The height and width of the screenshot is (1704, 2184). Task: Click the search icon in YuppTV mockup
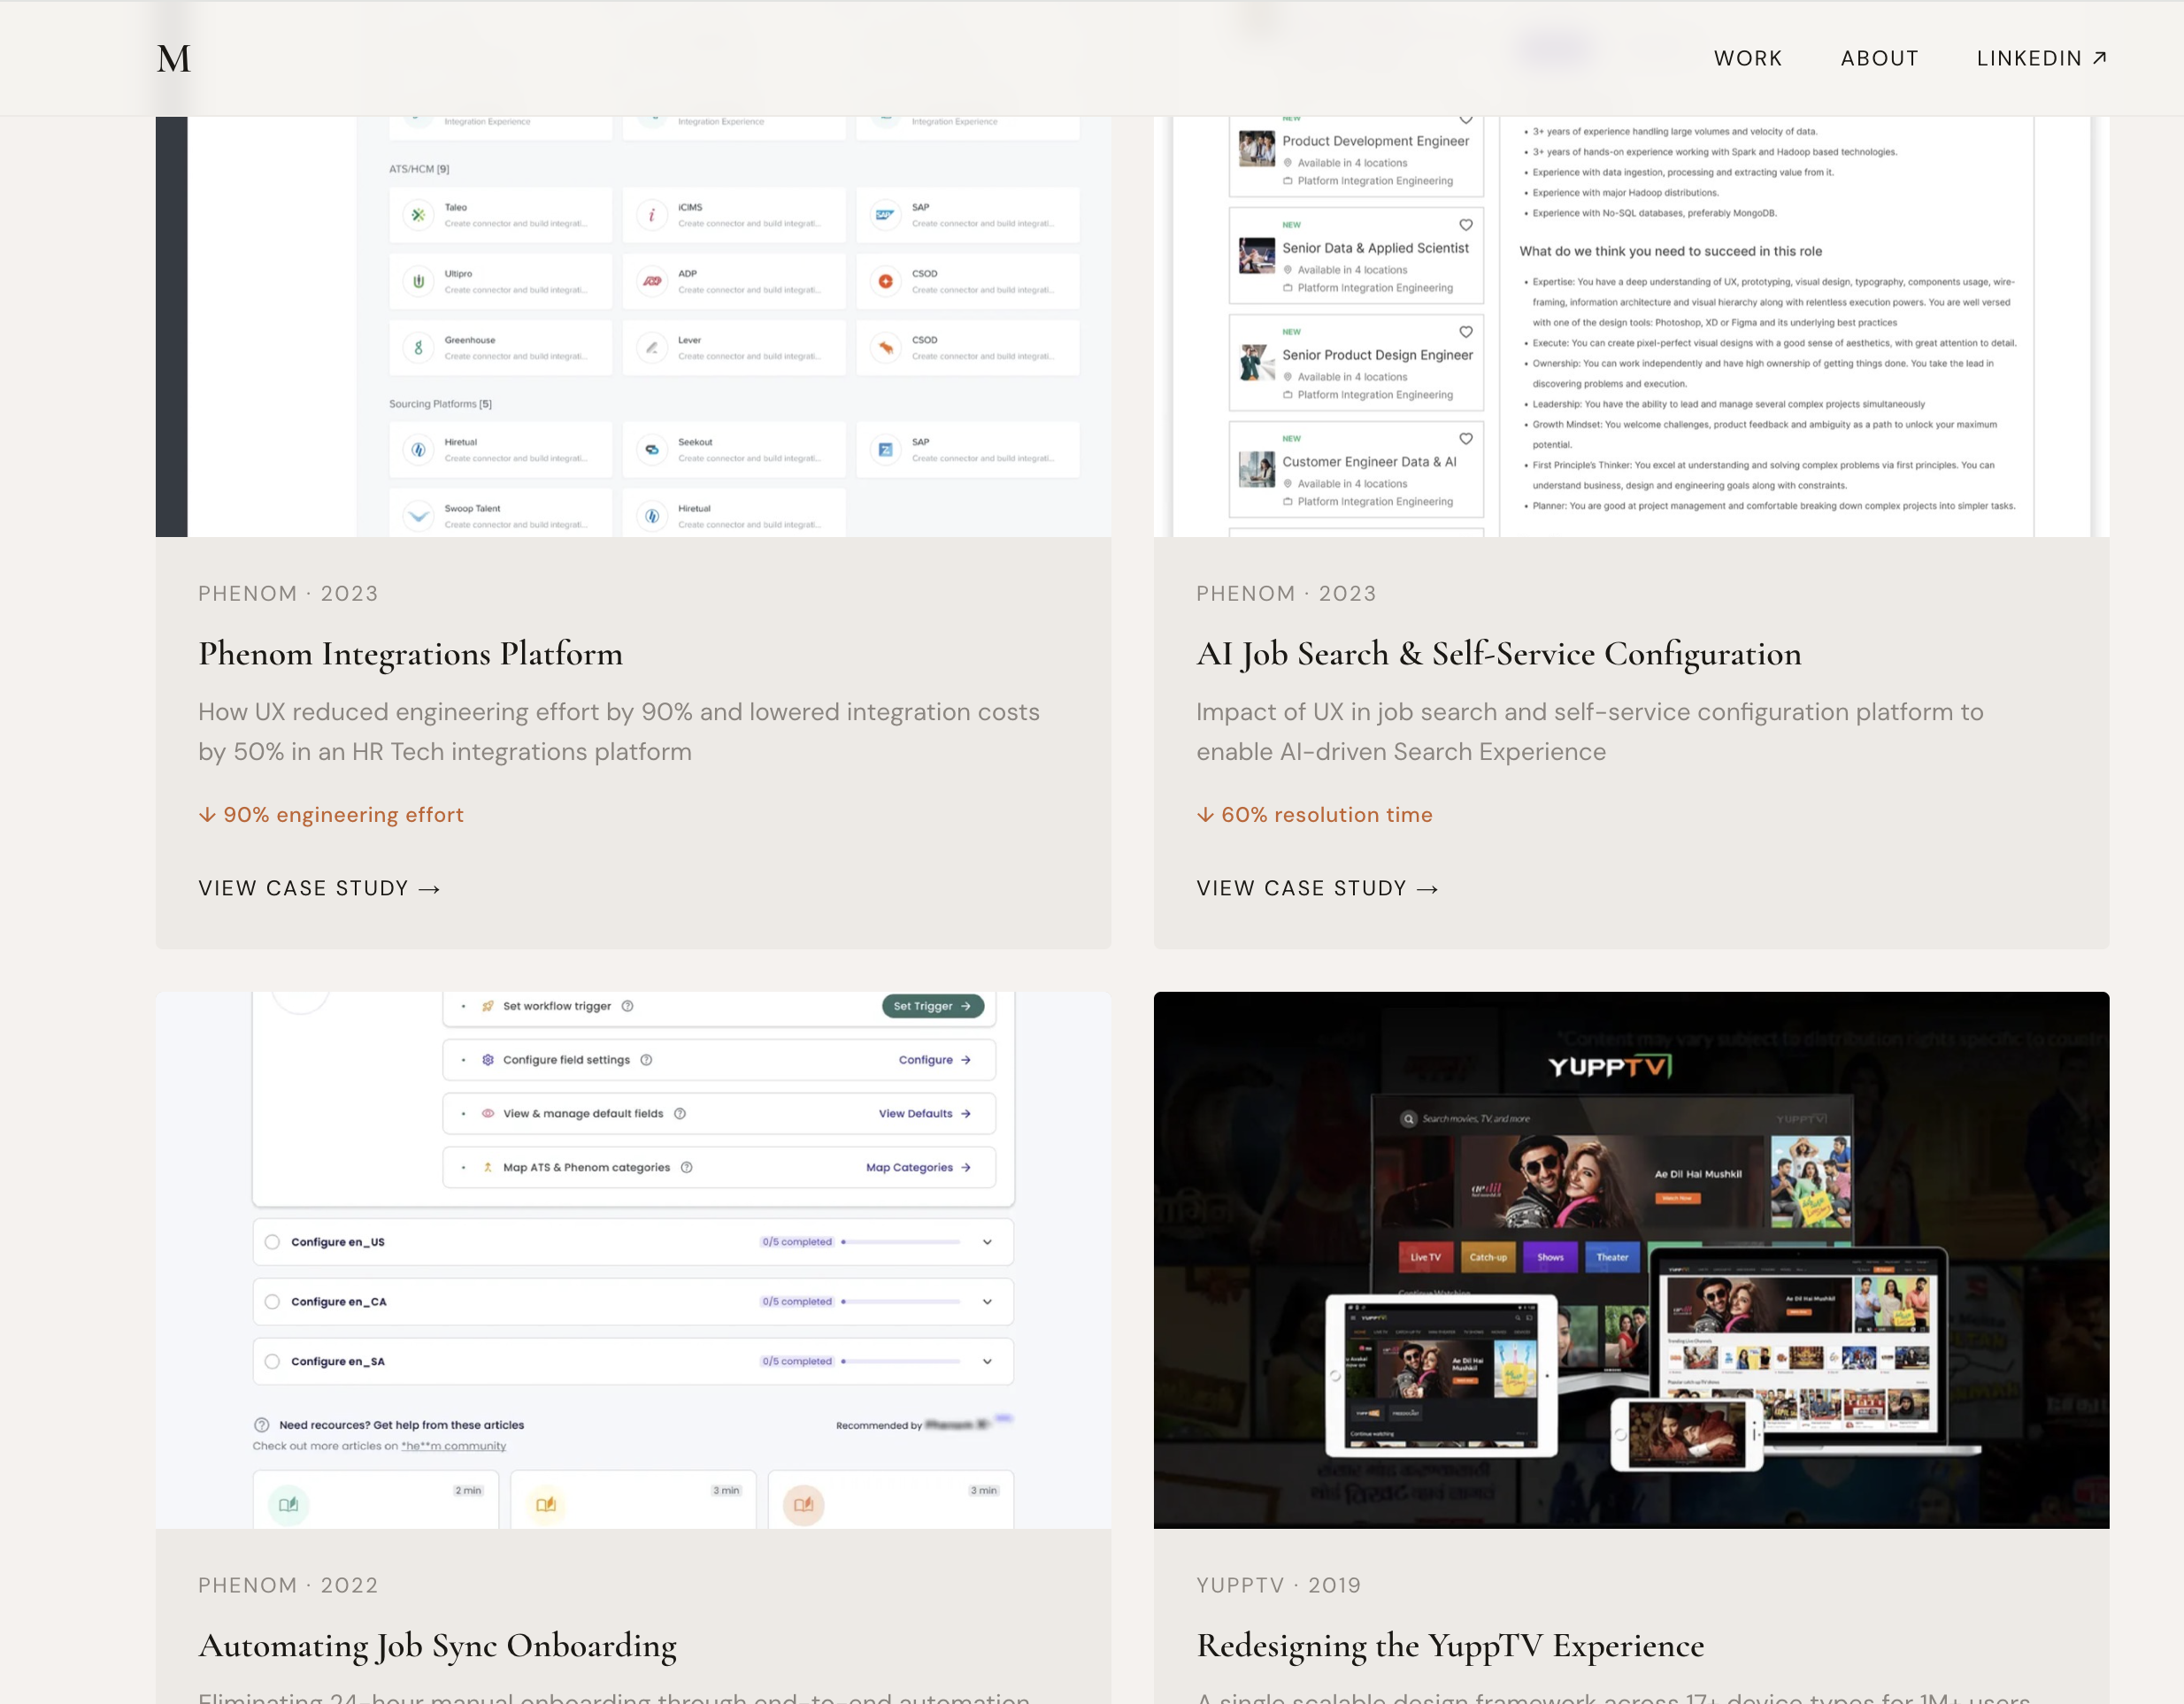(1409, 1119)
